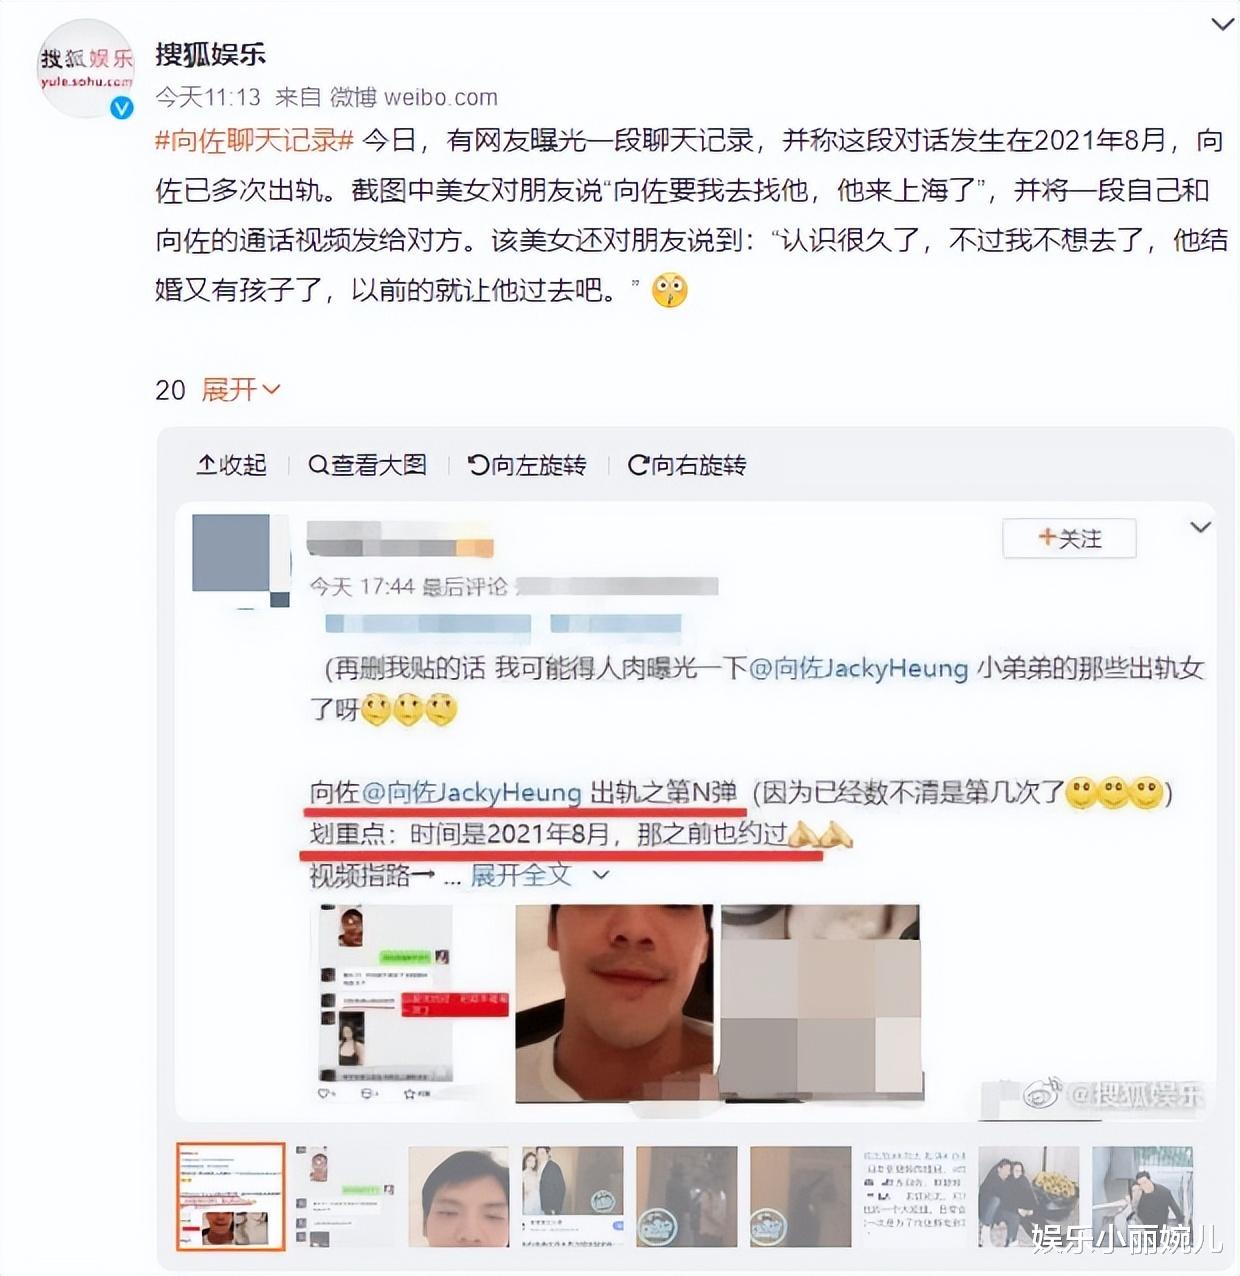
Task: Expand post text via 展开 link
Action: coord(241,389)
